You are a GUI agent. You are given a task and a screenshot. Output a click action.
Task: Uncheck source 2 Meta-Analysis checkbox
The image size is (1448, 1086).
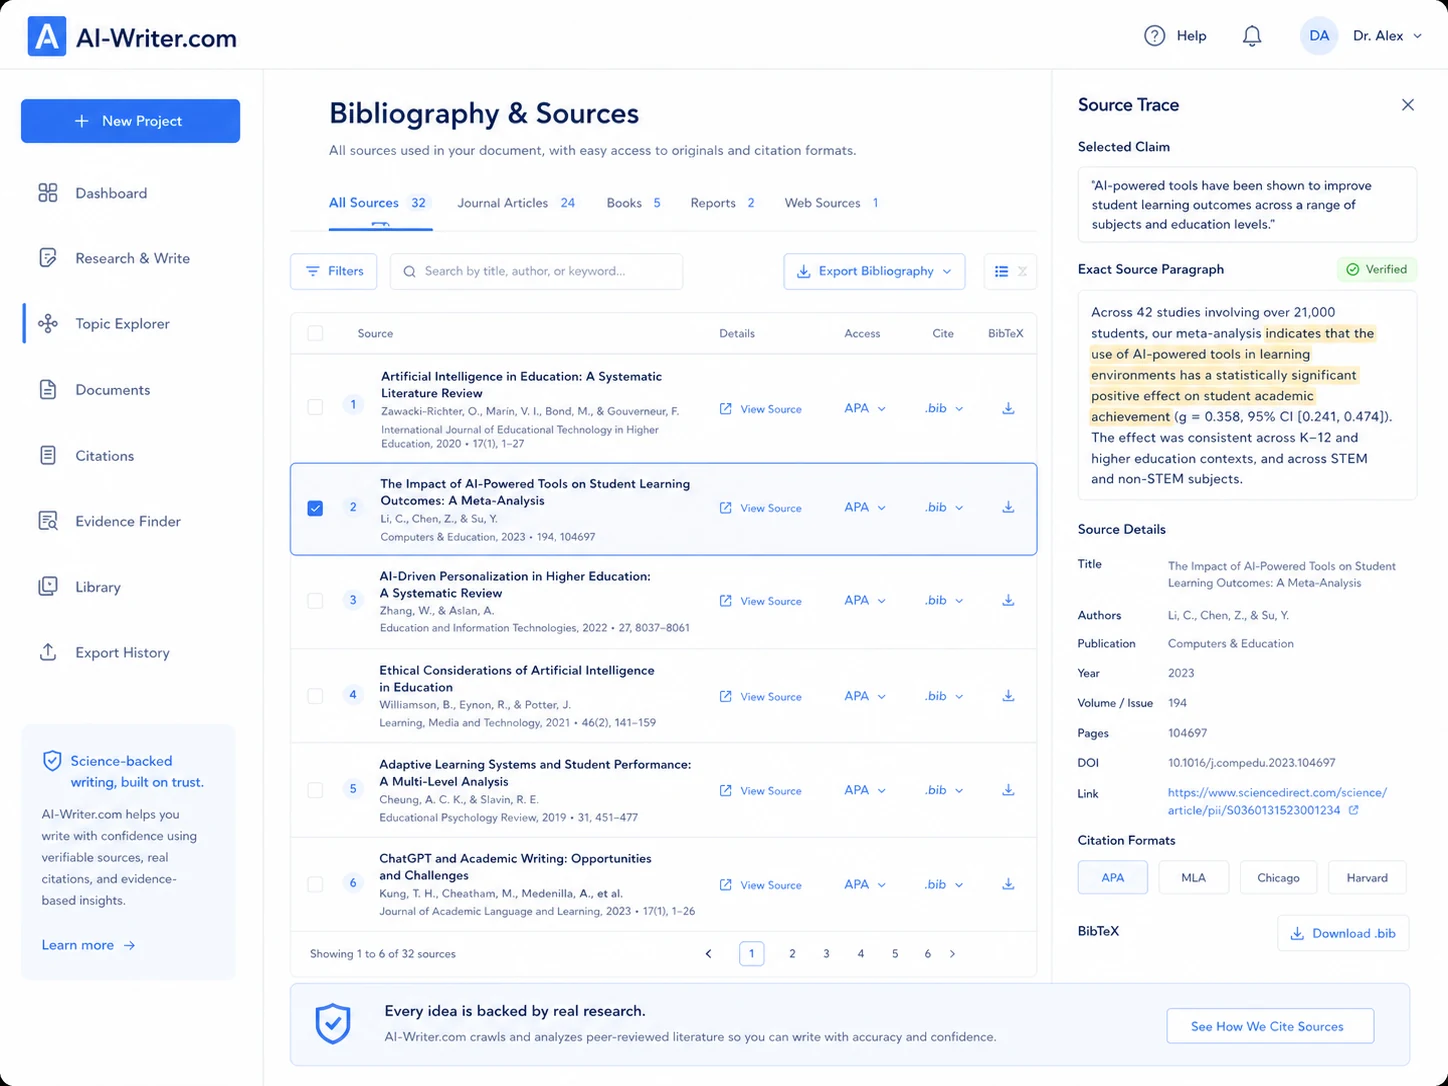[x=315, y=508]
